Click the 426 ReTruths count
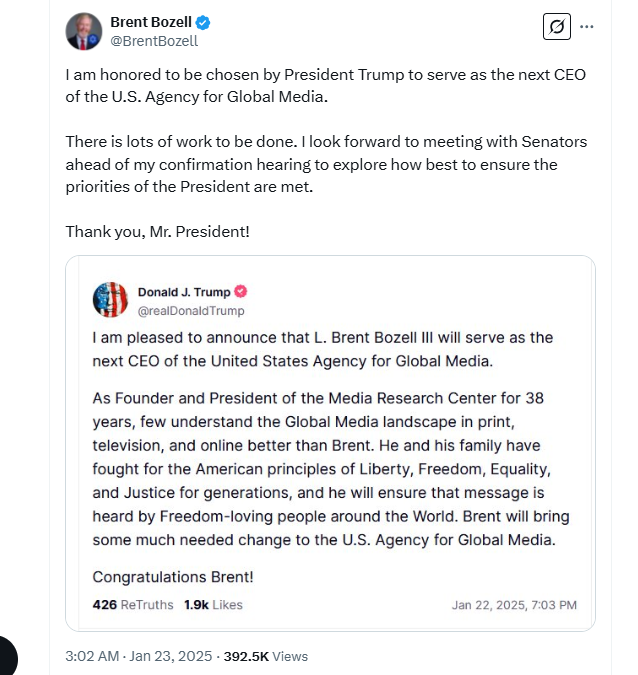 click(x=133, y=604)
